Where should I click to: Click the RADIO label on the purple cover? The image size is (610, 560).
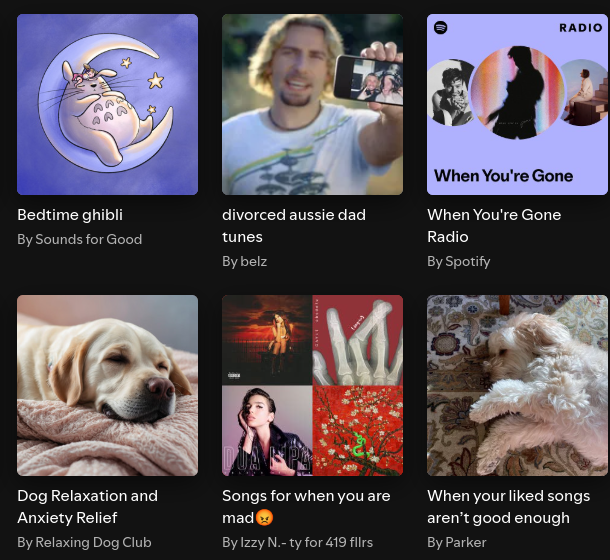click(581, 28)
